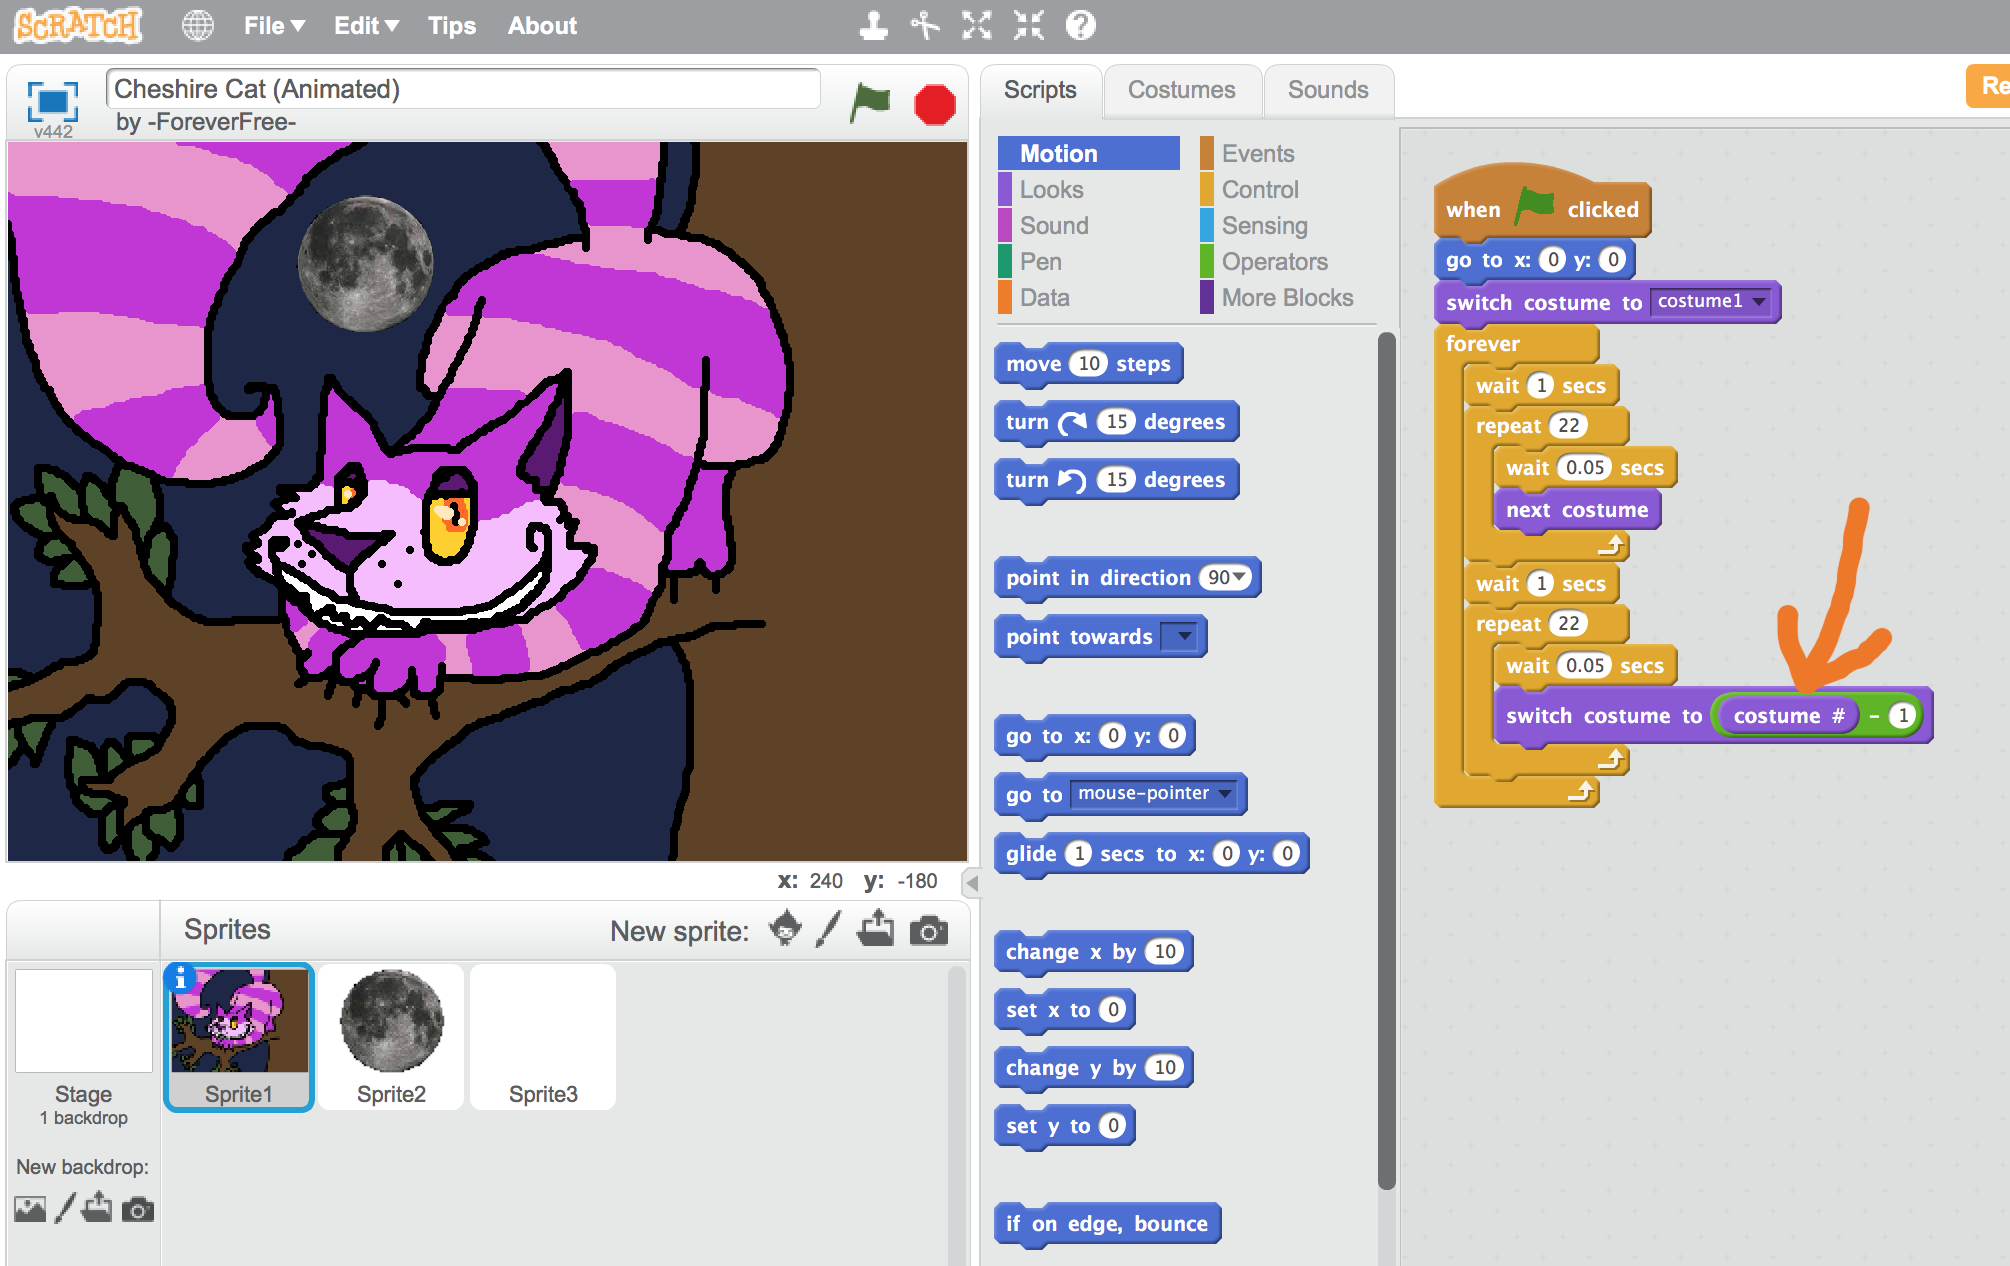Open the Tips menu item
This screenshot has height=1266, width=2010.
click(452, 26)
